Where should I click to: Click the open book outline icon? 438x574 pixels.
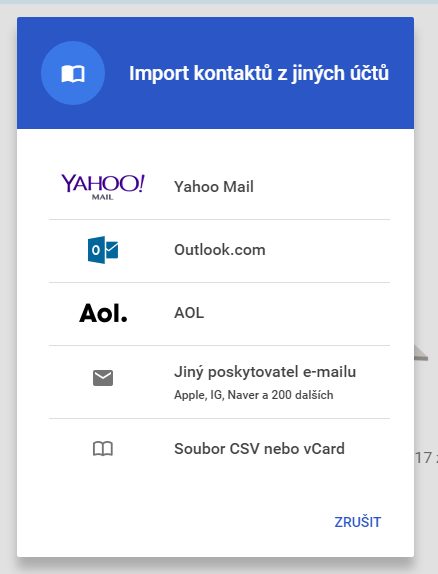point(103,449)
